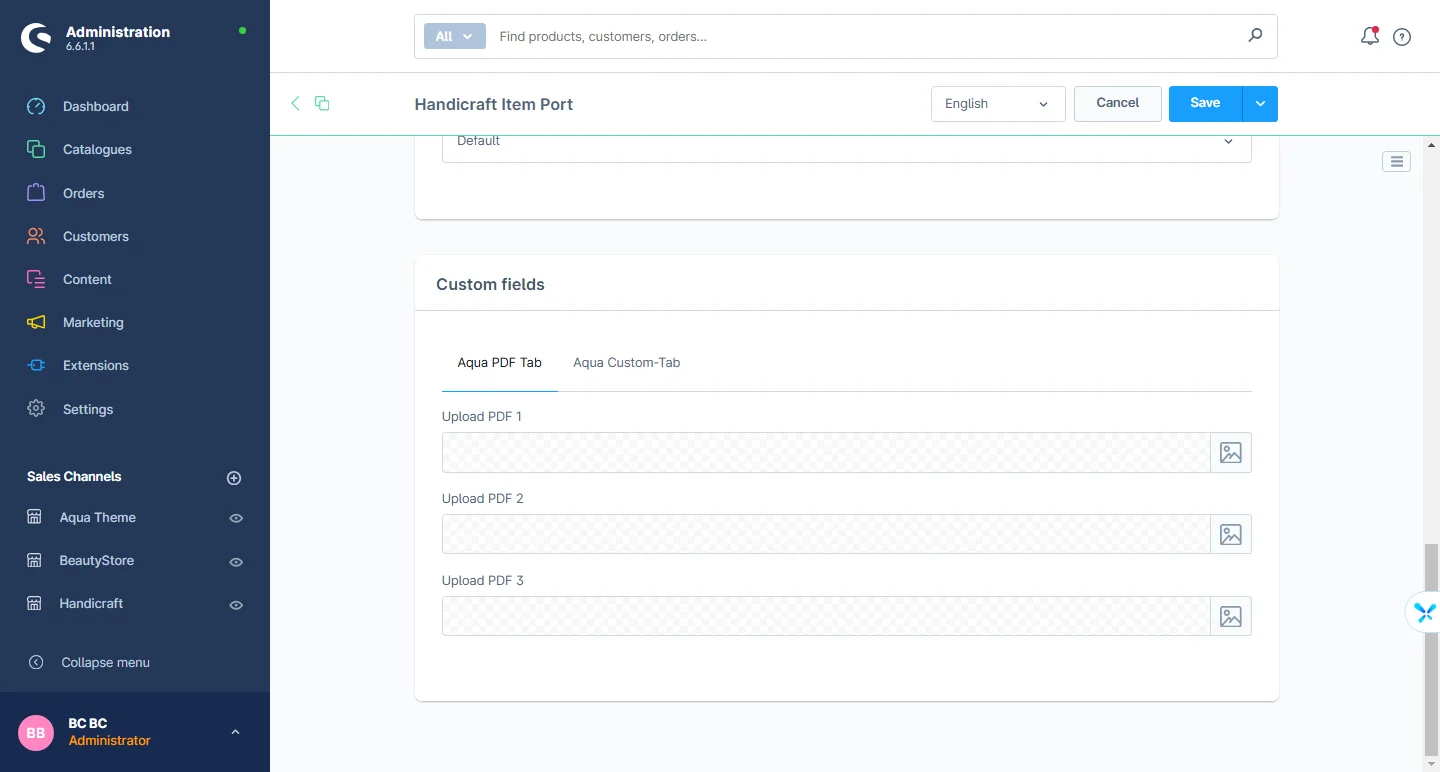Open the notifications bell icon
This screenshot has height=772, width=1440.
pos(1369,37)
